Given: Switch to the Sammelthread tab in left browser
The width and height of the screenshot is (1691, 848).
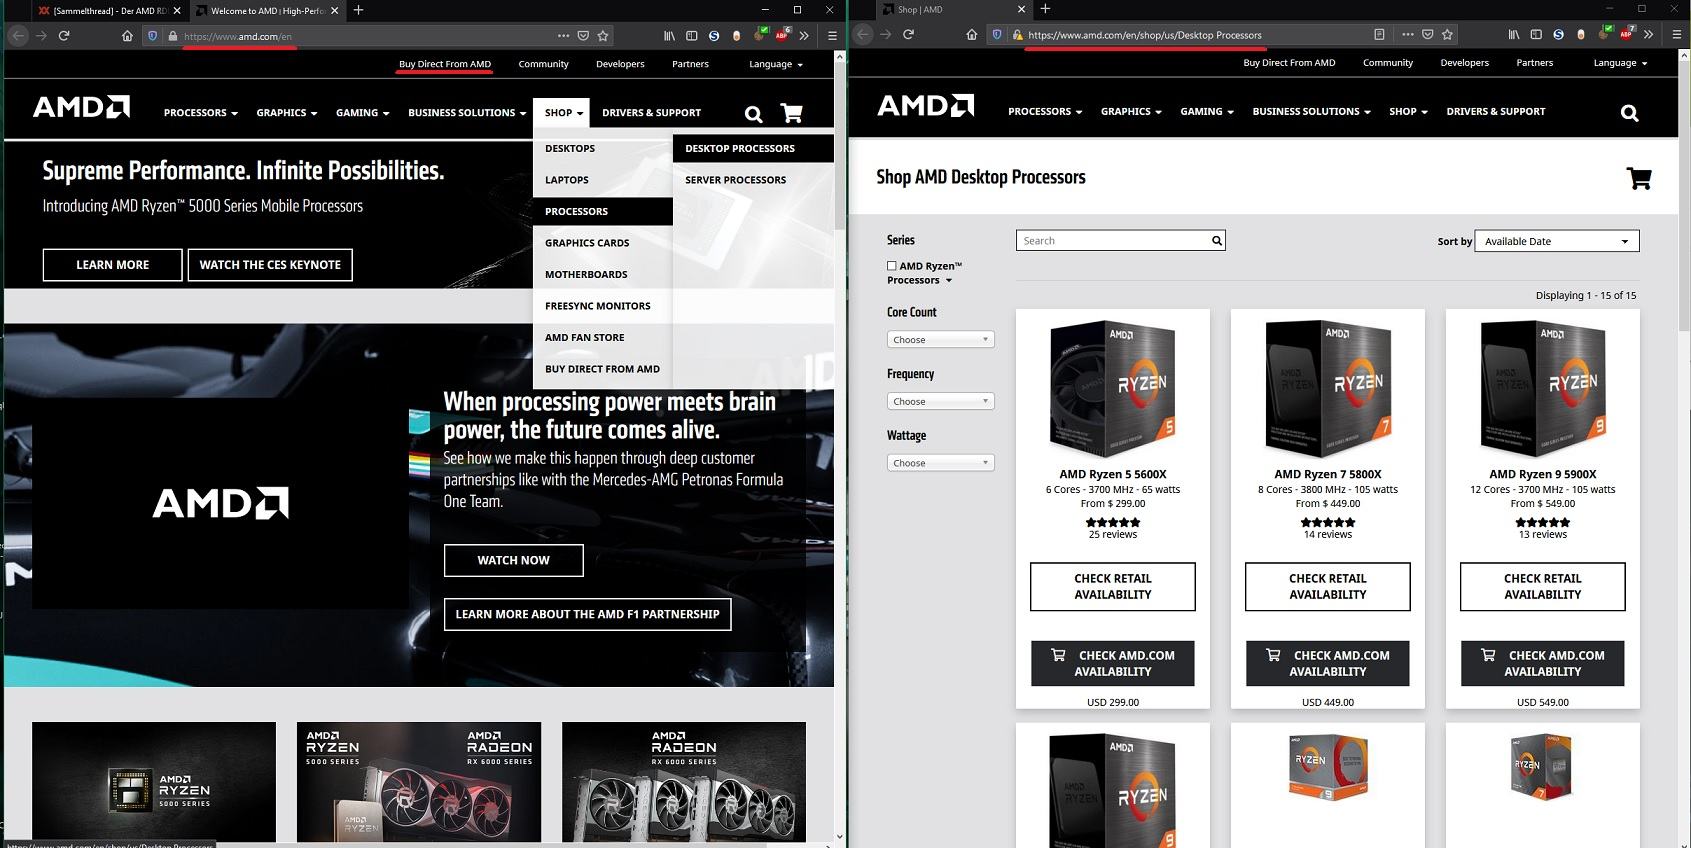Looking at the screenshot, I should point(105,11).
